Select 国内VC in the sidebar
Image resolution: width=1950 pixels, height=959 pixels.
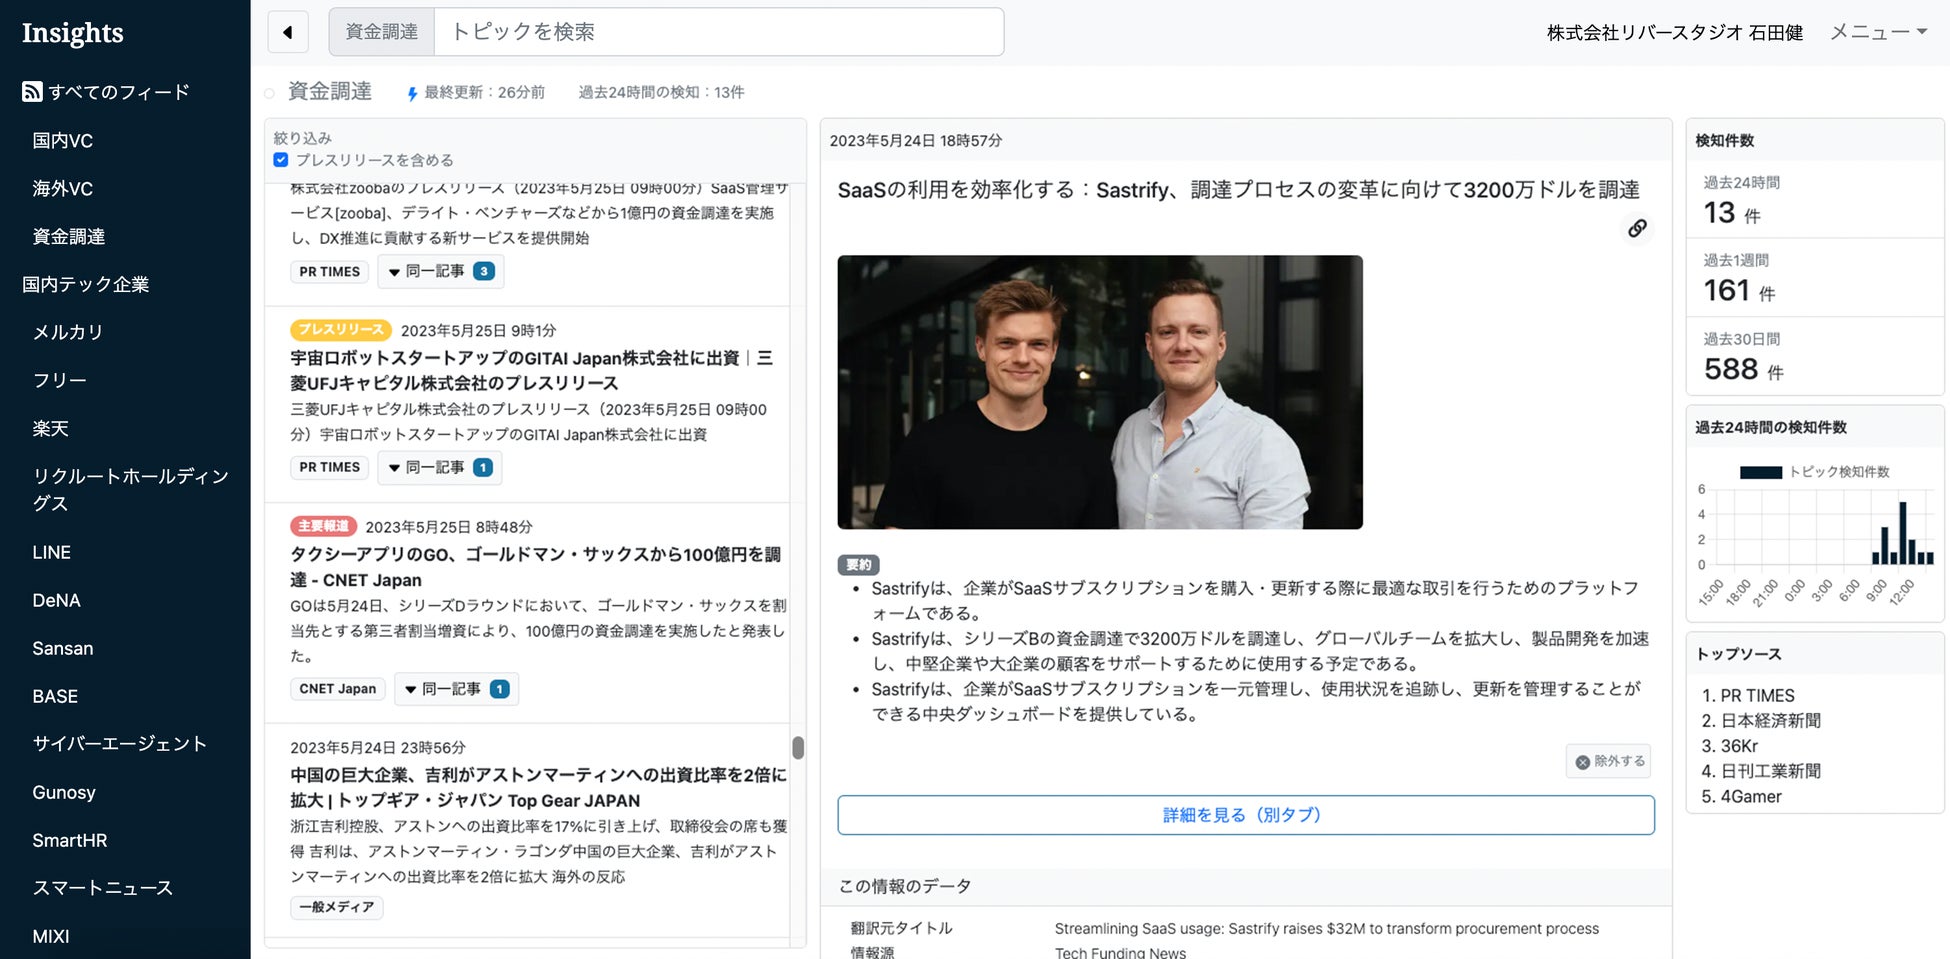click(x=62, y=141)
